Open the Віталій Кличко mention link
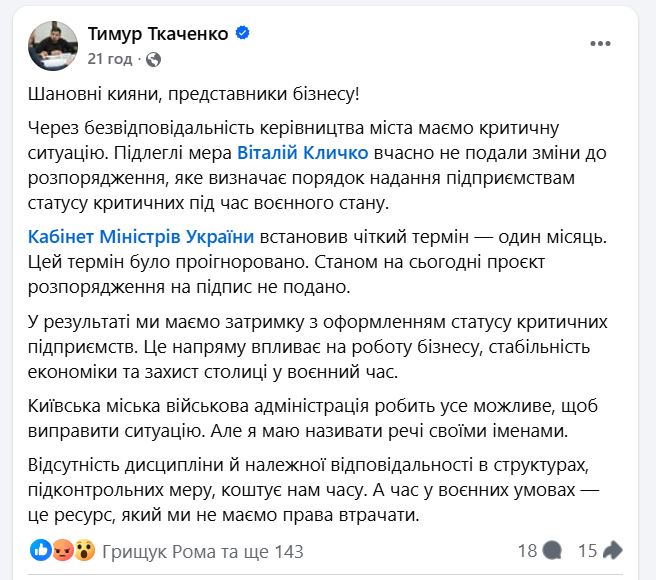 (303, 153)
